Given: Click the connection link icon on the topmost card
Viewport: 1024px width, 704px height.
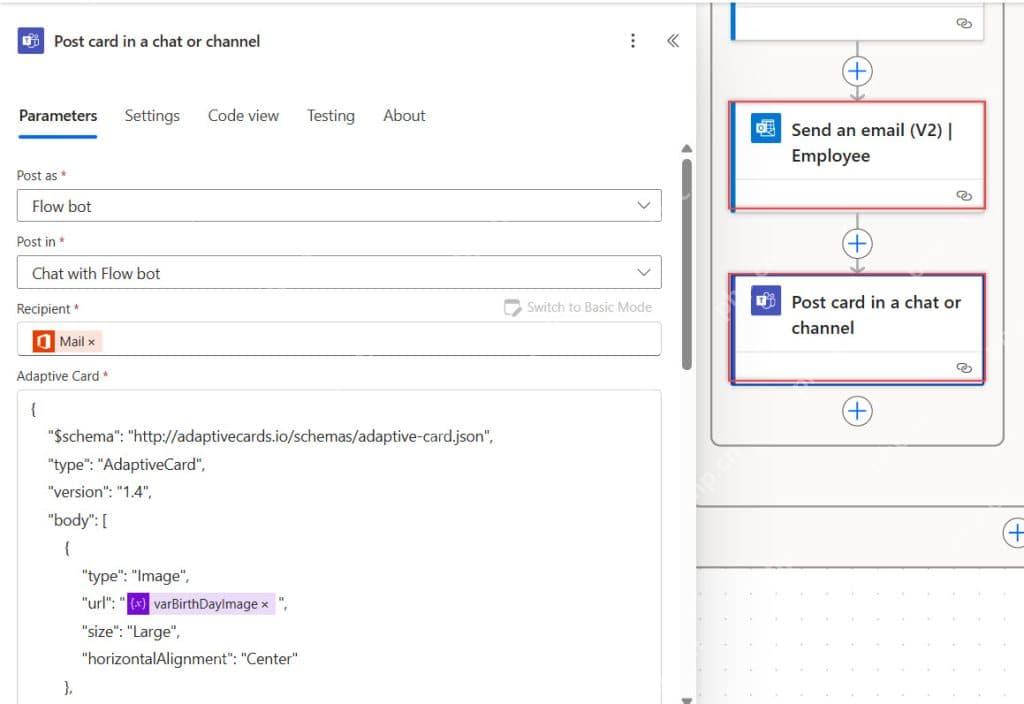Looking at the screenshot, I should 964,23.
